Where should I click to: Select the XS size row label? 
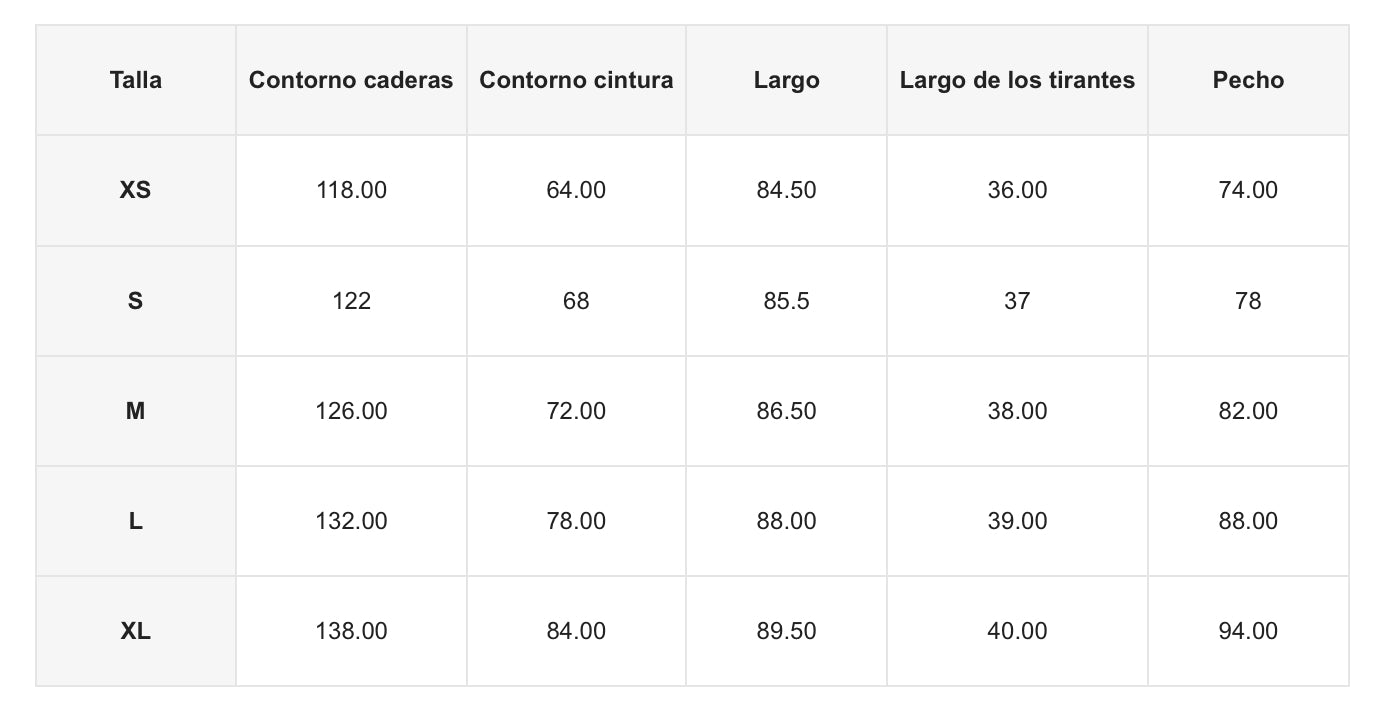pos(135,190)
